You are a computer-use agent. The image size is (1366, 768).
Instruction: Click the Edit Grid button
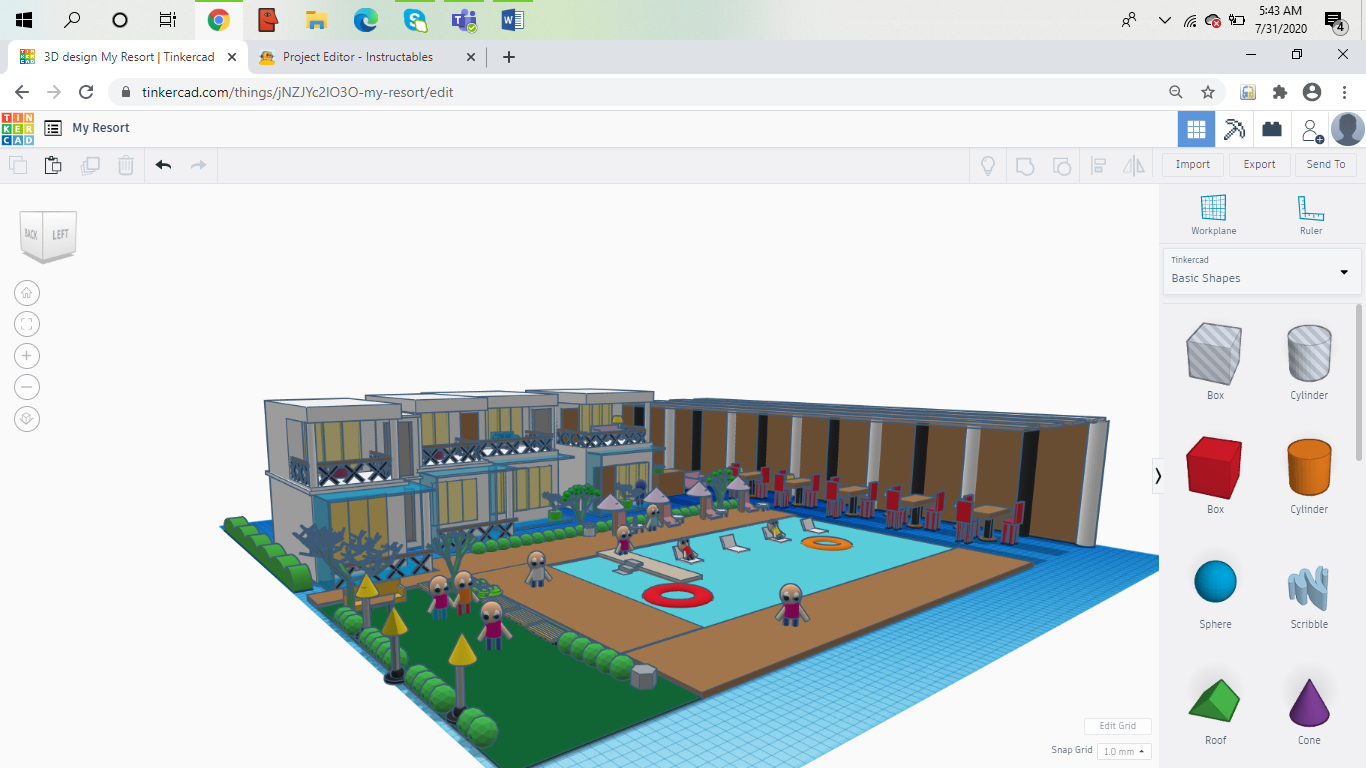(1118, 726)
